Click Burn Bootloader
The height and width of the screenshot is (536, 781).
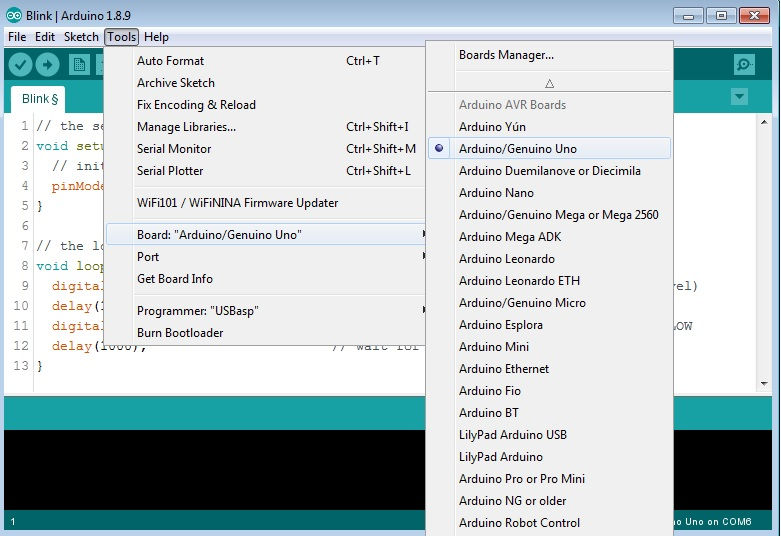[266, 333]
